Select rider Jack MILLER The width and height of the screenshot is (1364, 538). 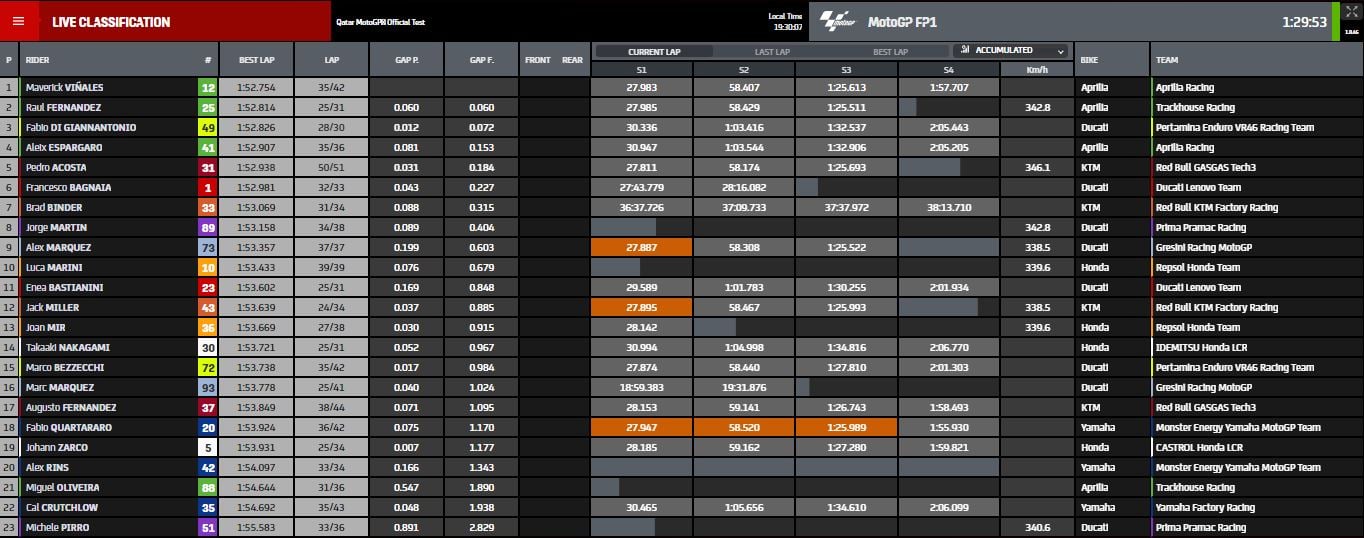52,307
